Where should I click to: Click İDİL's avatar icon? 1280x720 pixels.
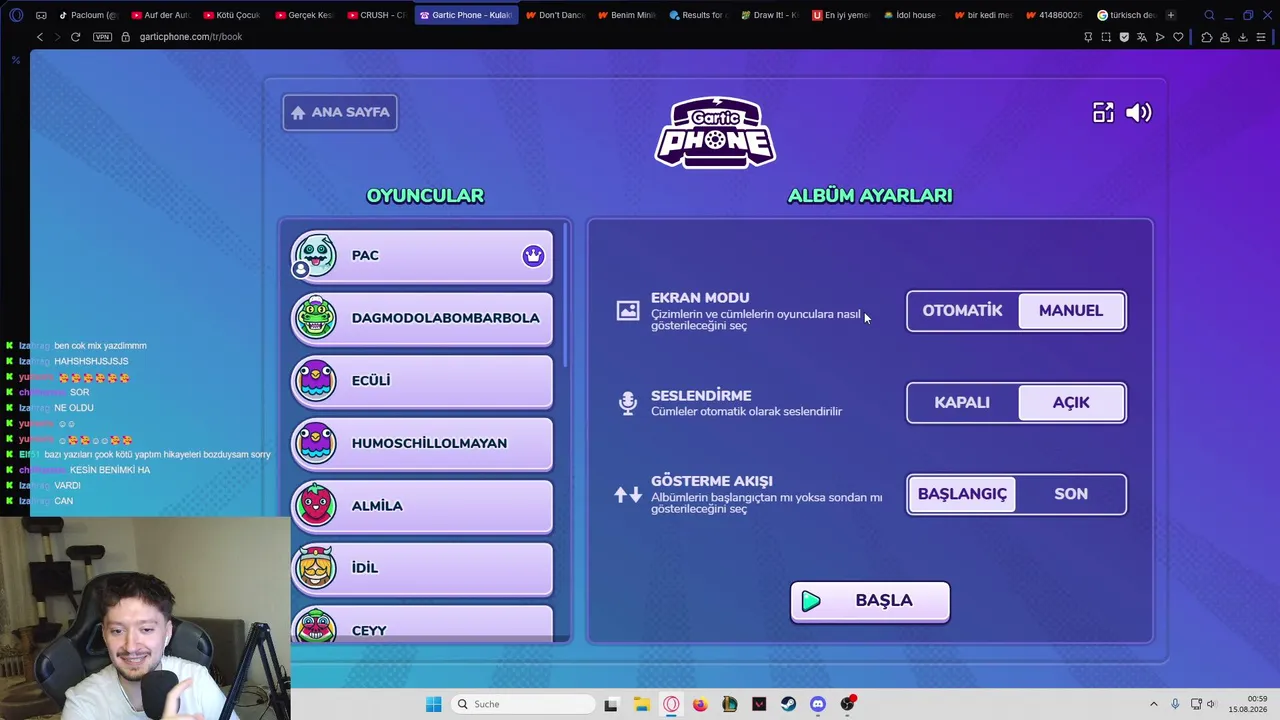coord(316,568)
